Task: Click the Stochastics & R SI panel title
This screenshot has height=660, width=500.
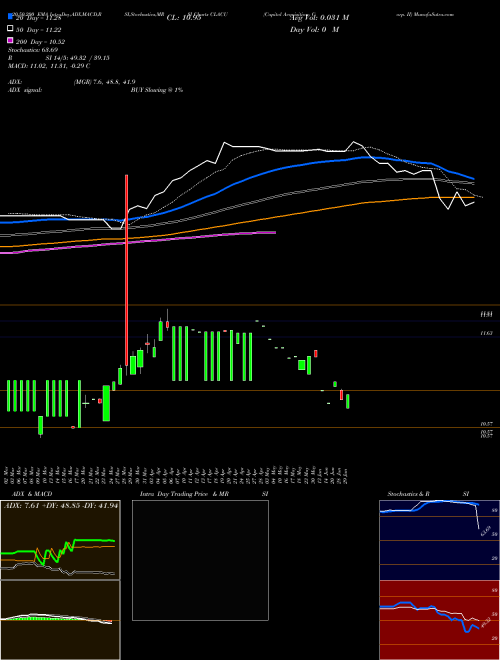Action: click(428, 494)
